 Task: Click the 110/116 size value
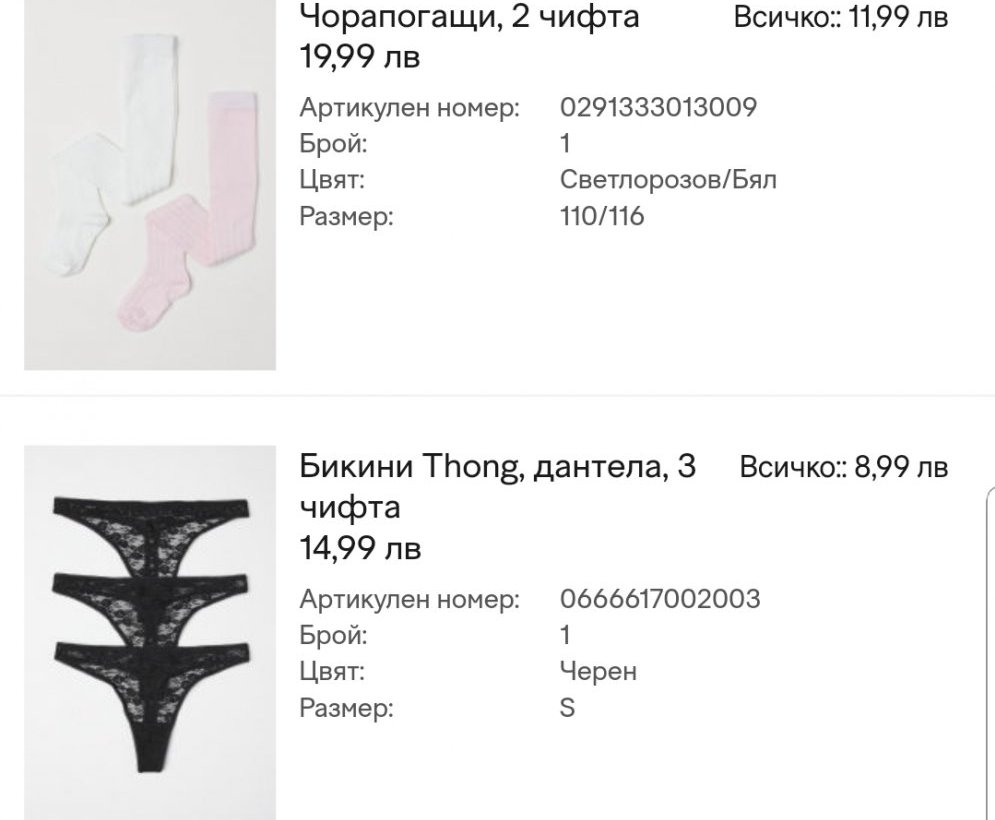pyautogui.click(x=602, y=216)
